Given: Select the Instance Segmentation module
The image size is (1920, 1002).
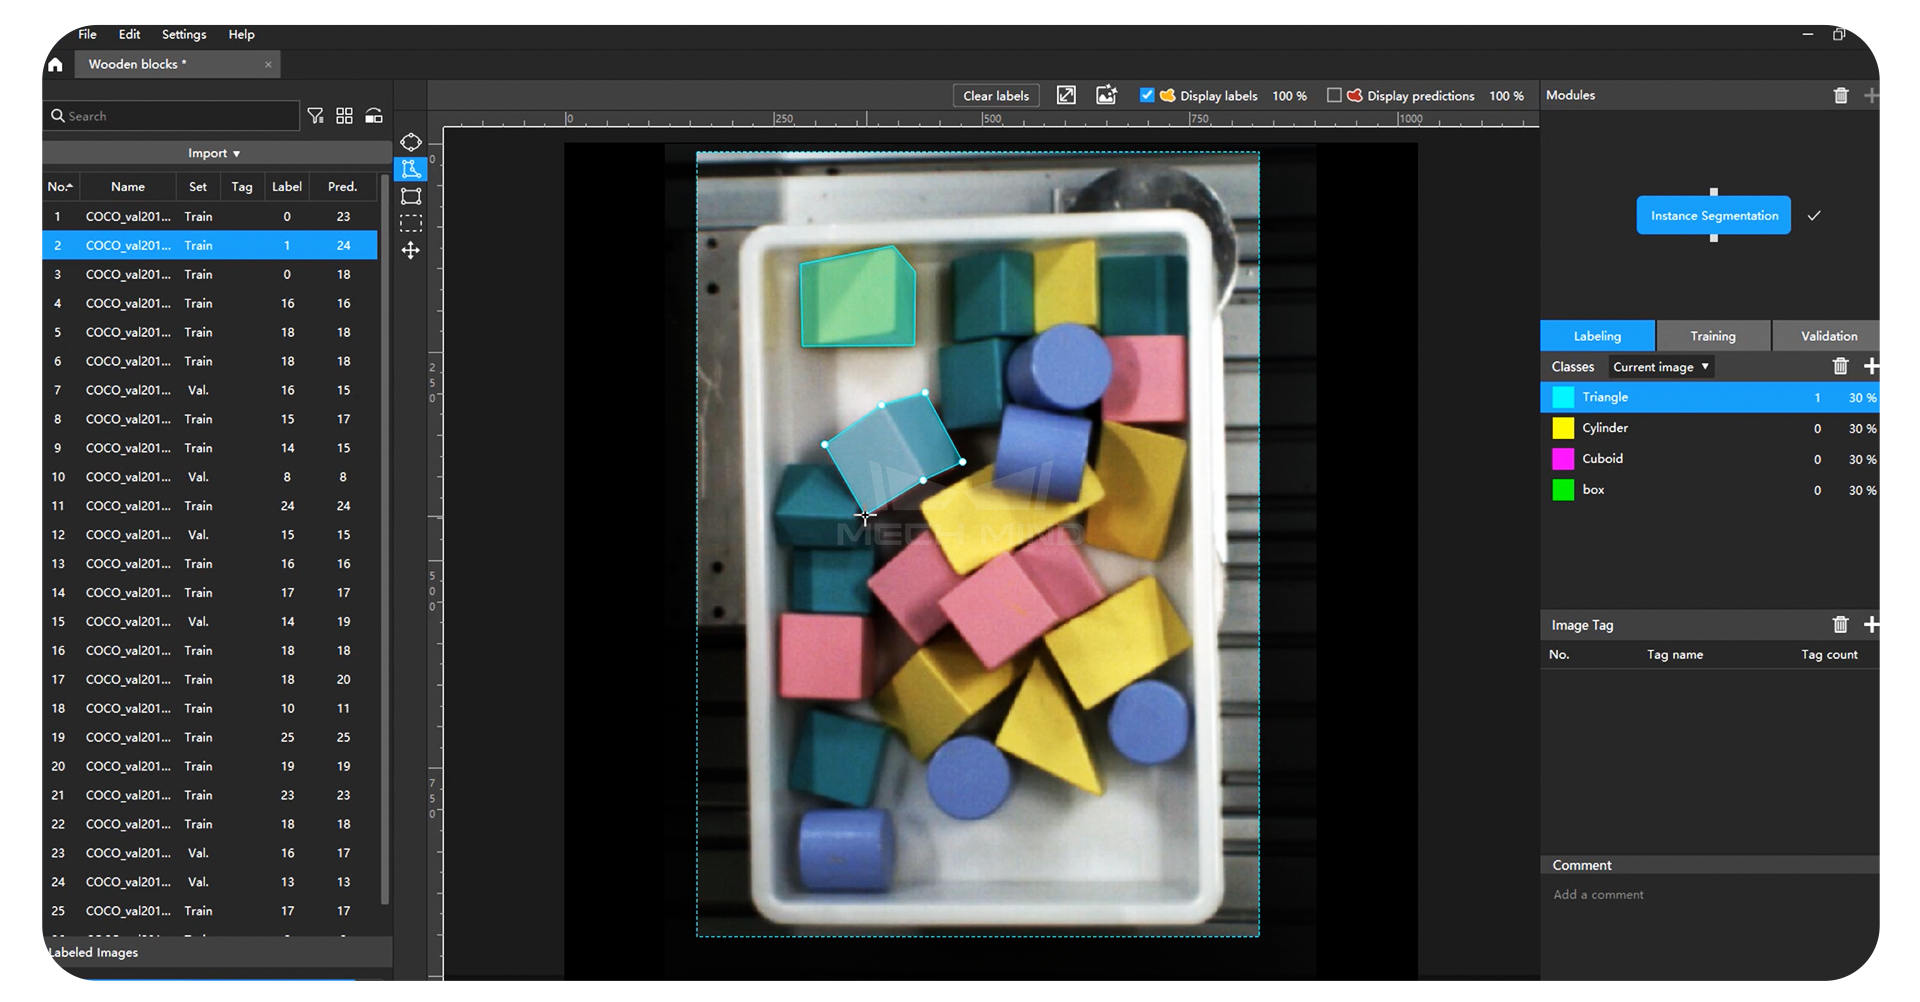Looking at the screenshot, I should click(1713, 215).
